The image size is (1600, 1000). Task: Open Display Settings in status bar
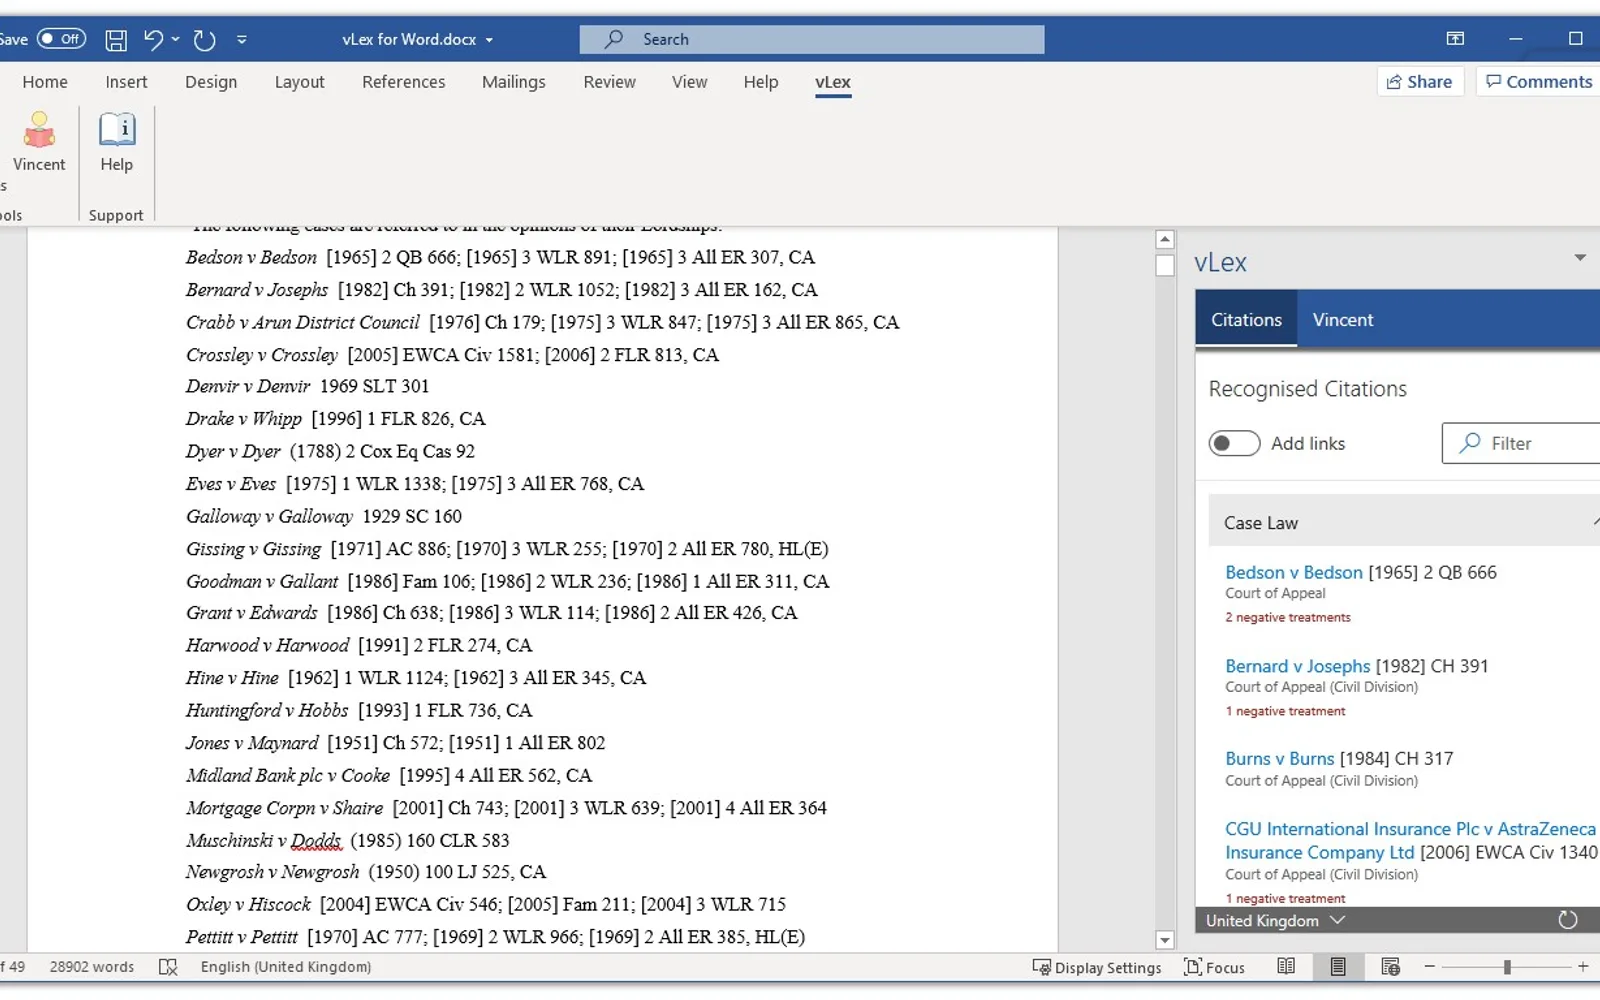(x=1097, y=967)
